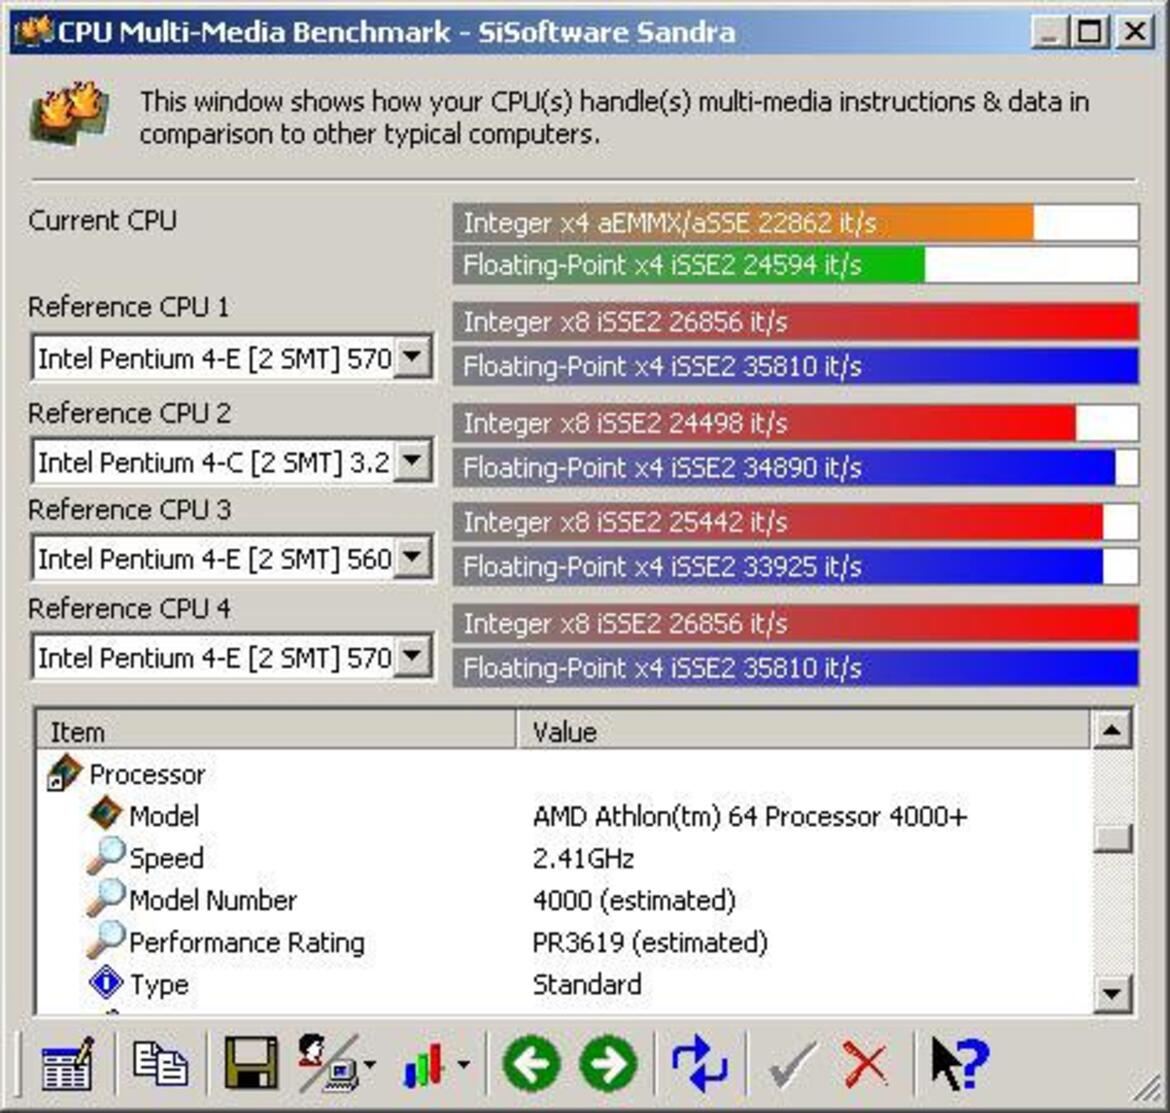Click the grey checkmark OK icon

792,1064
